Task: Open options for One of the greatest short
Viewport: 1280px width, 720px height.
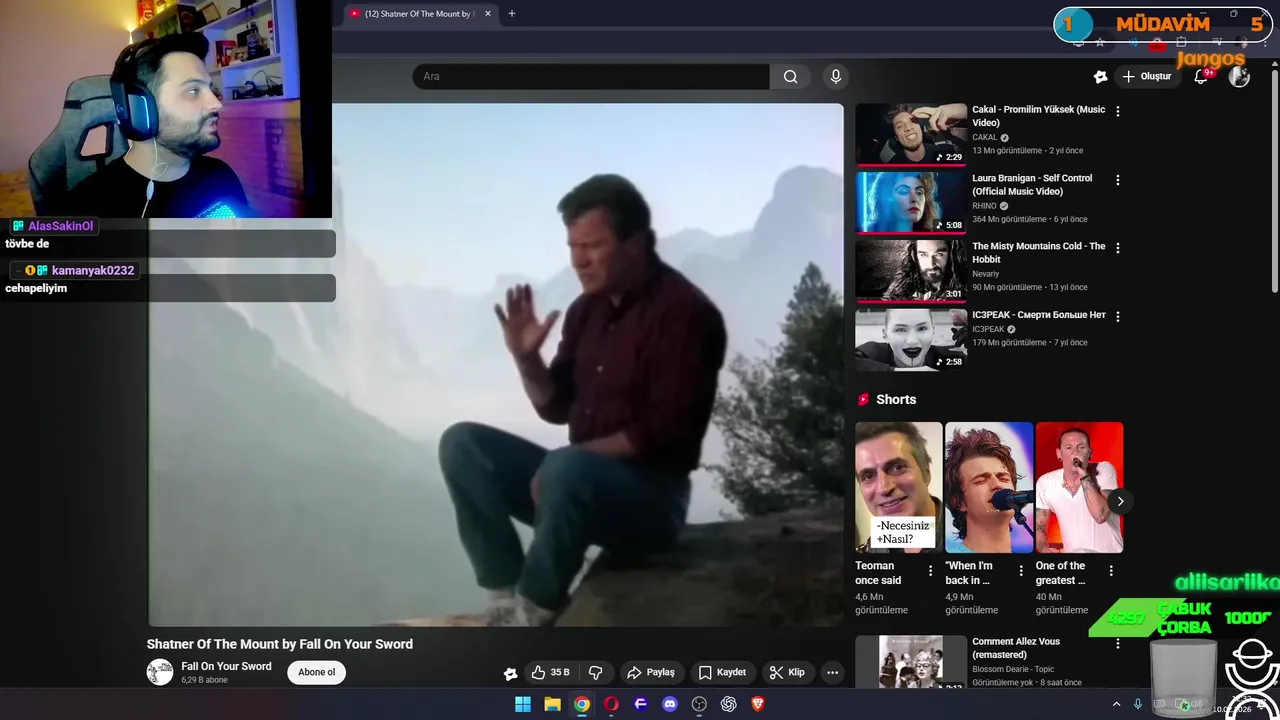Action: tap(1111, 571)
